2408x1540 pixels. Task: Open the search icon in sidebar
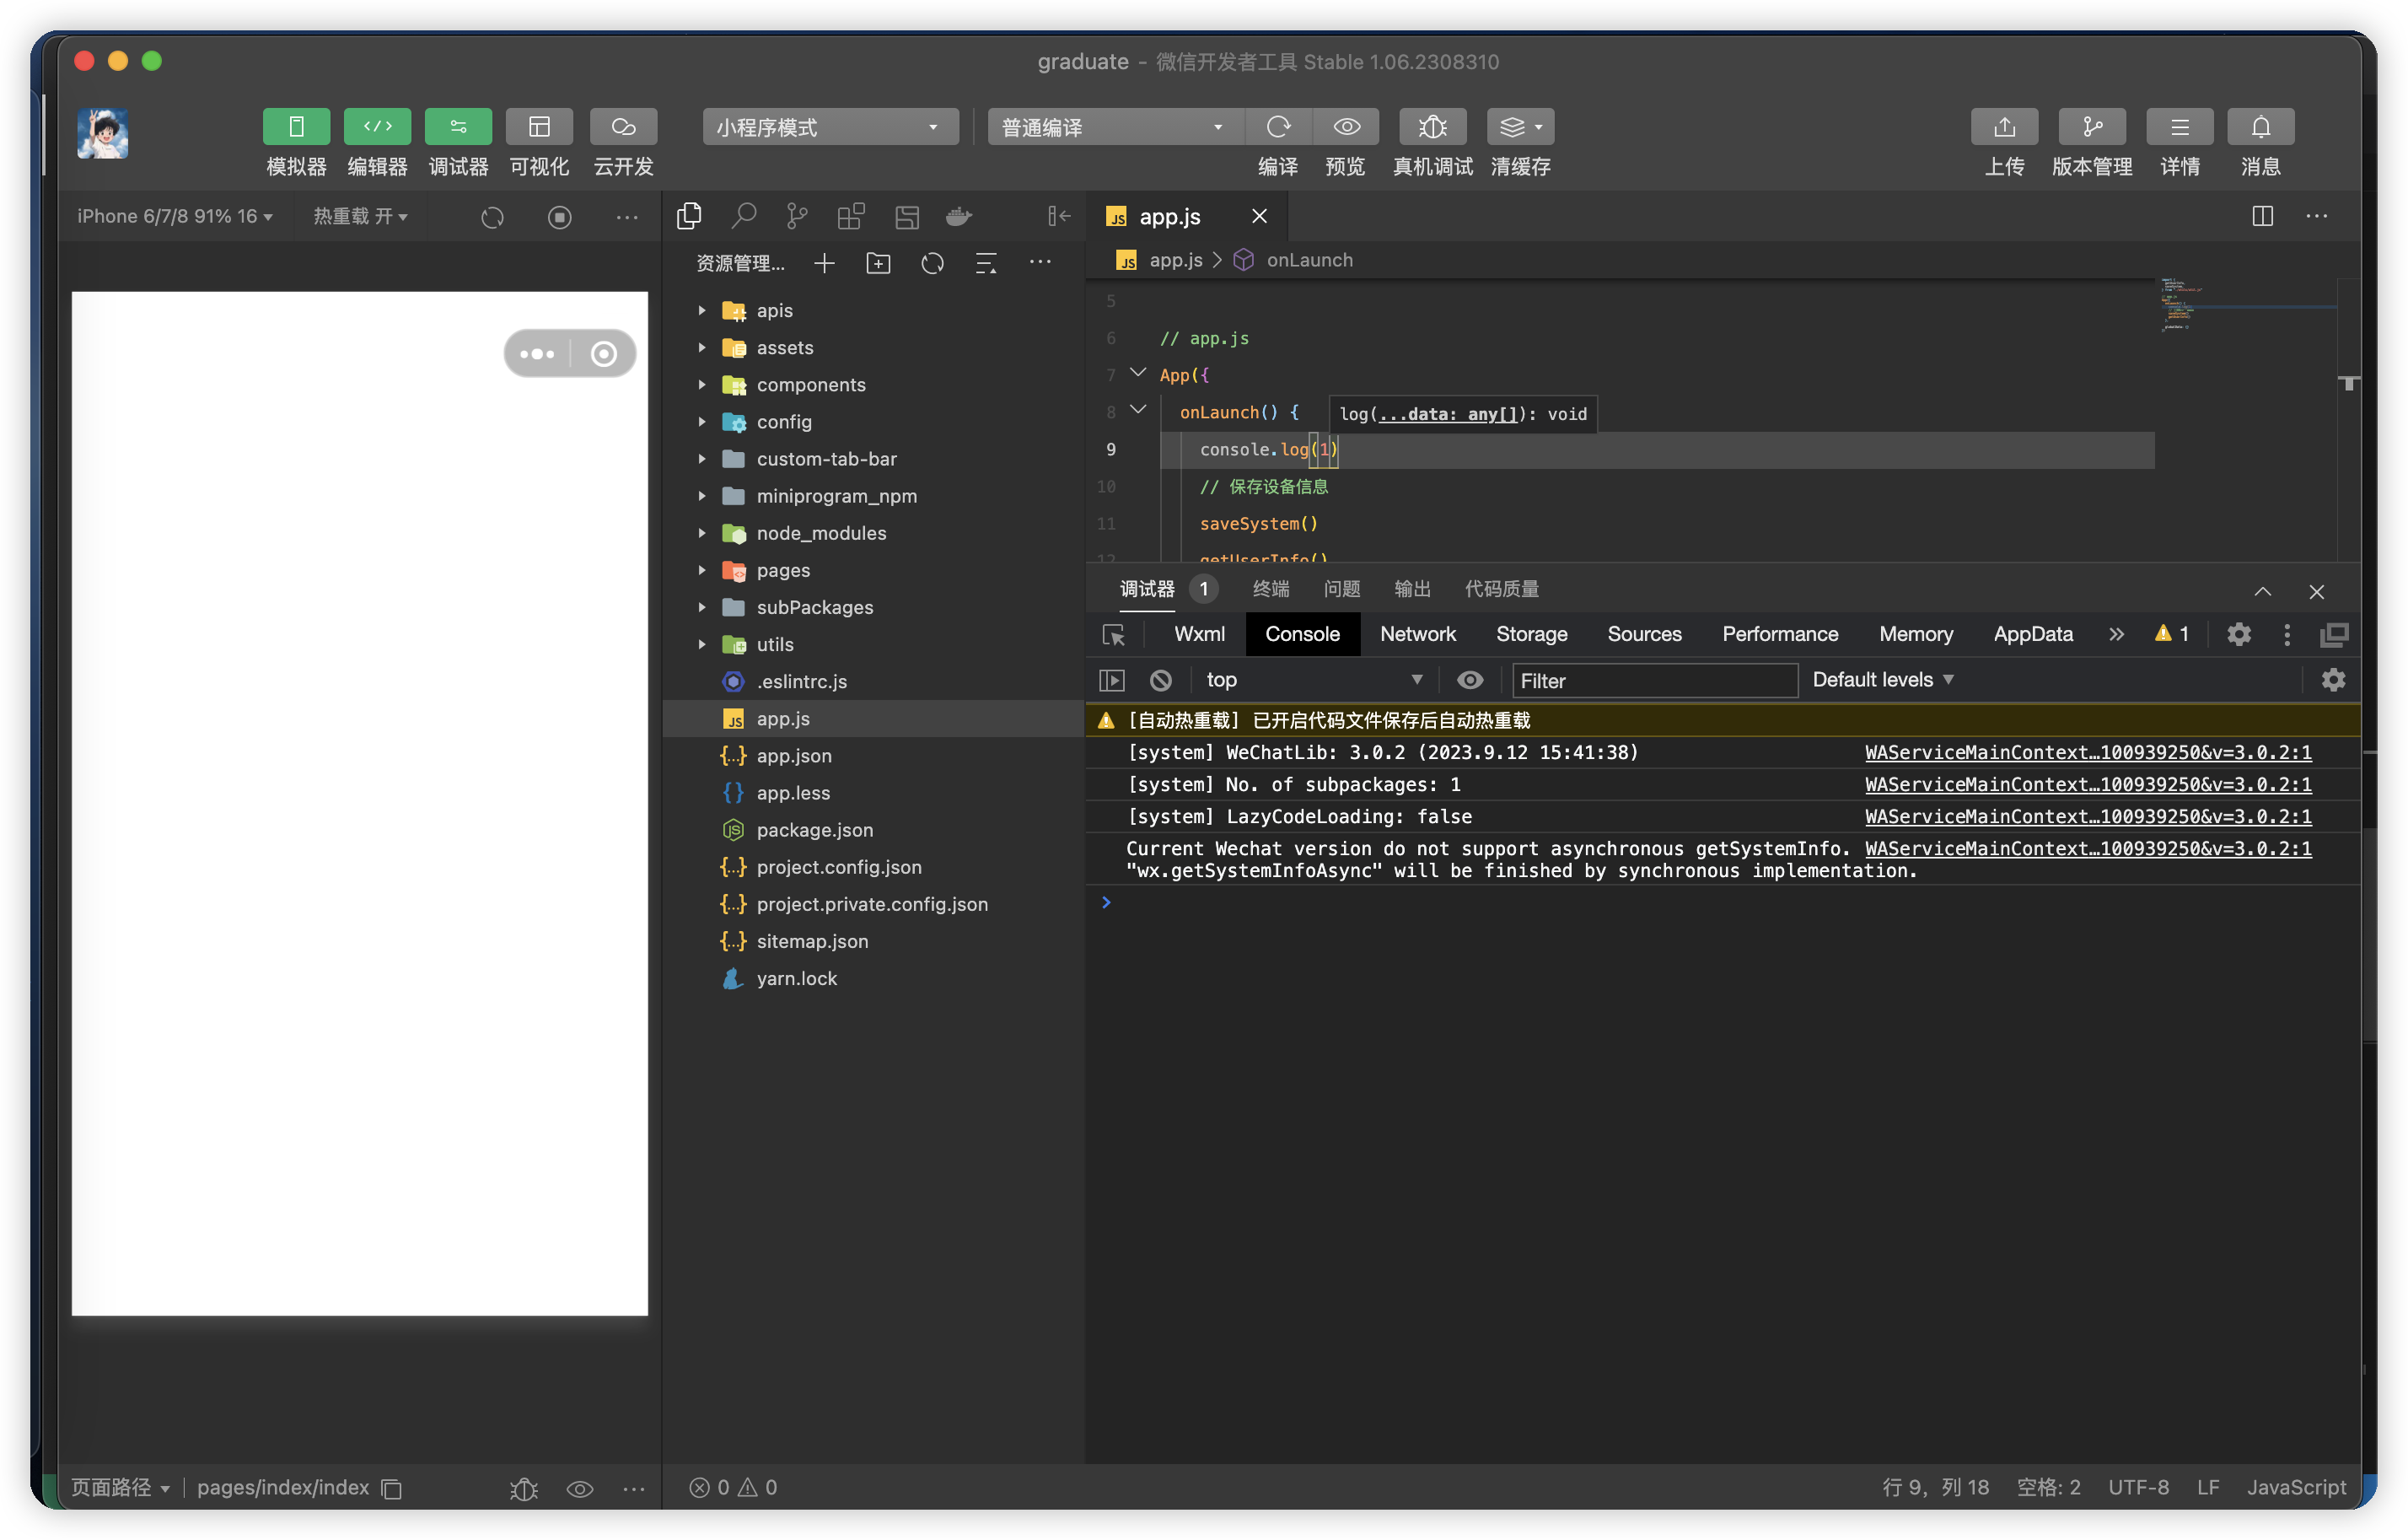pyautogui.click(x=743, y=216)
